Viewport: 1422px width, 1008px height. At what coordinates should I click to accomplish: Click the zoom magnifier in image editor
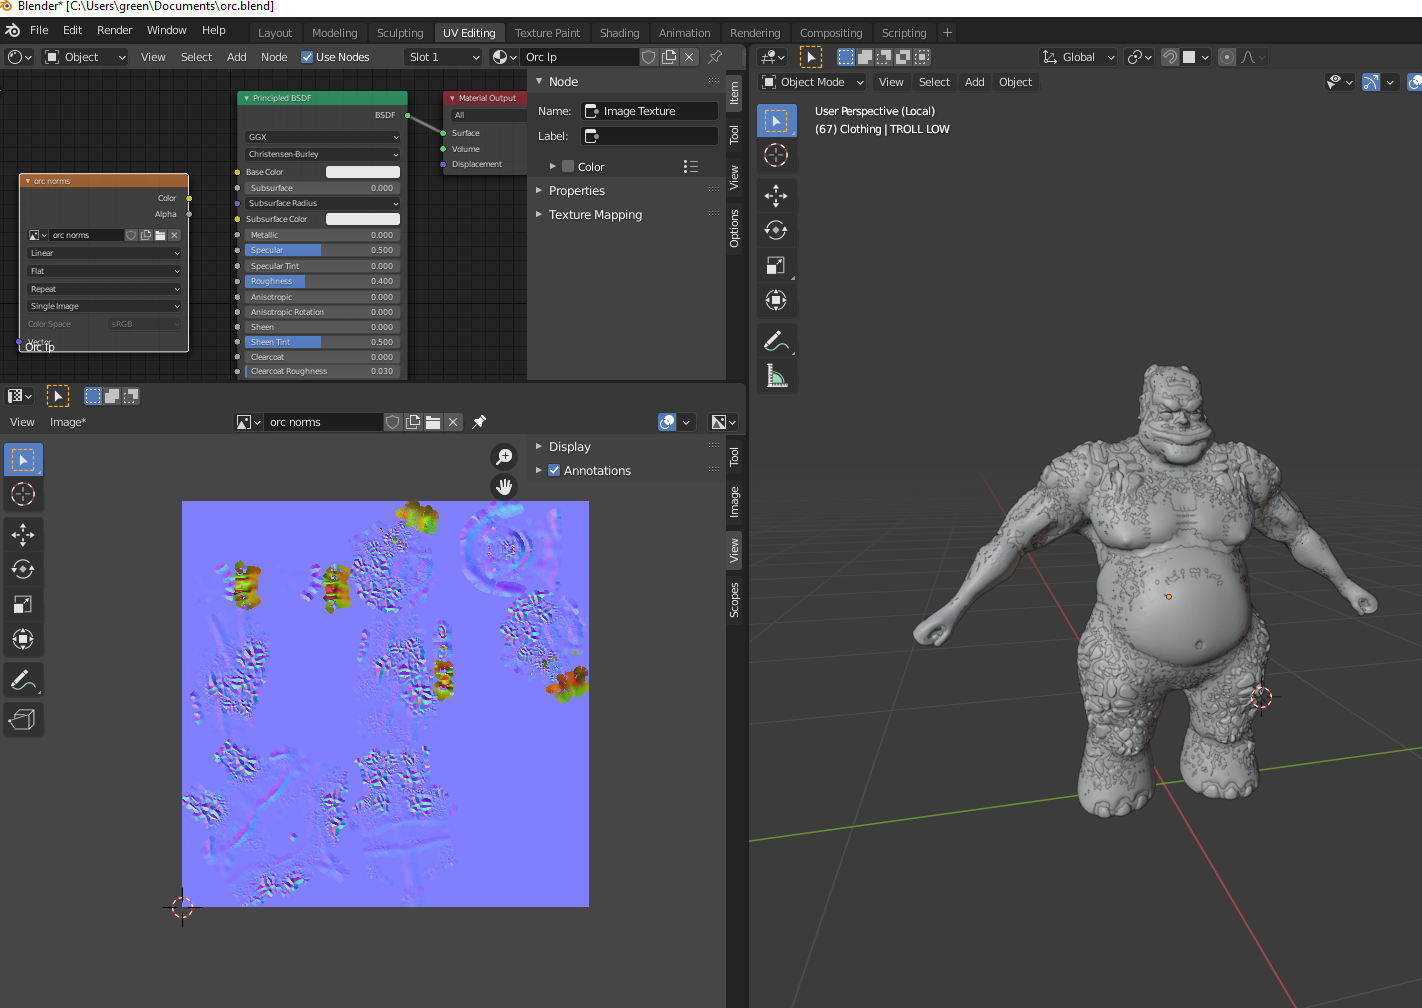pos(505,457)
